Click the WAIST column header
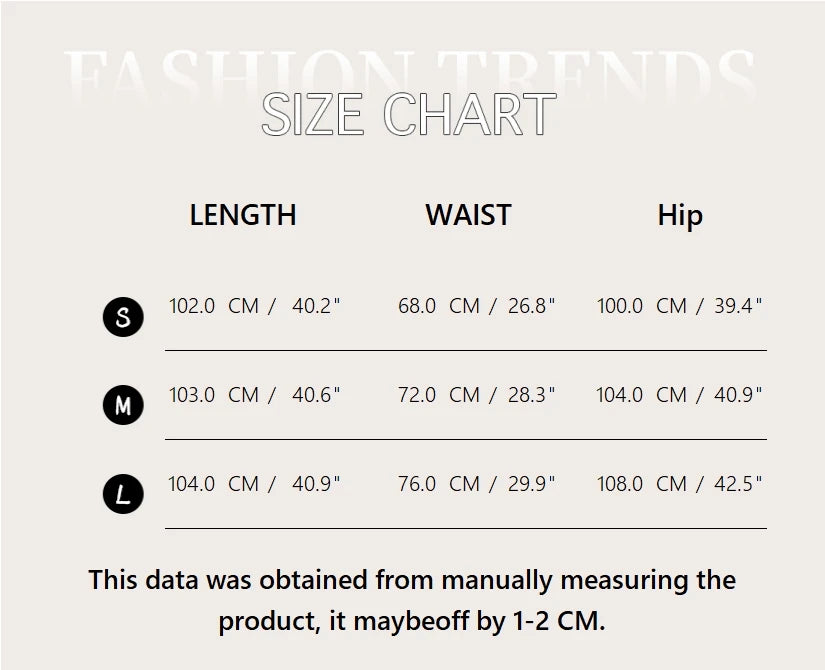The image size is (825, 670). [x=468, y=215]
